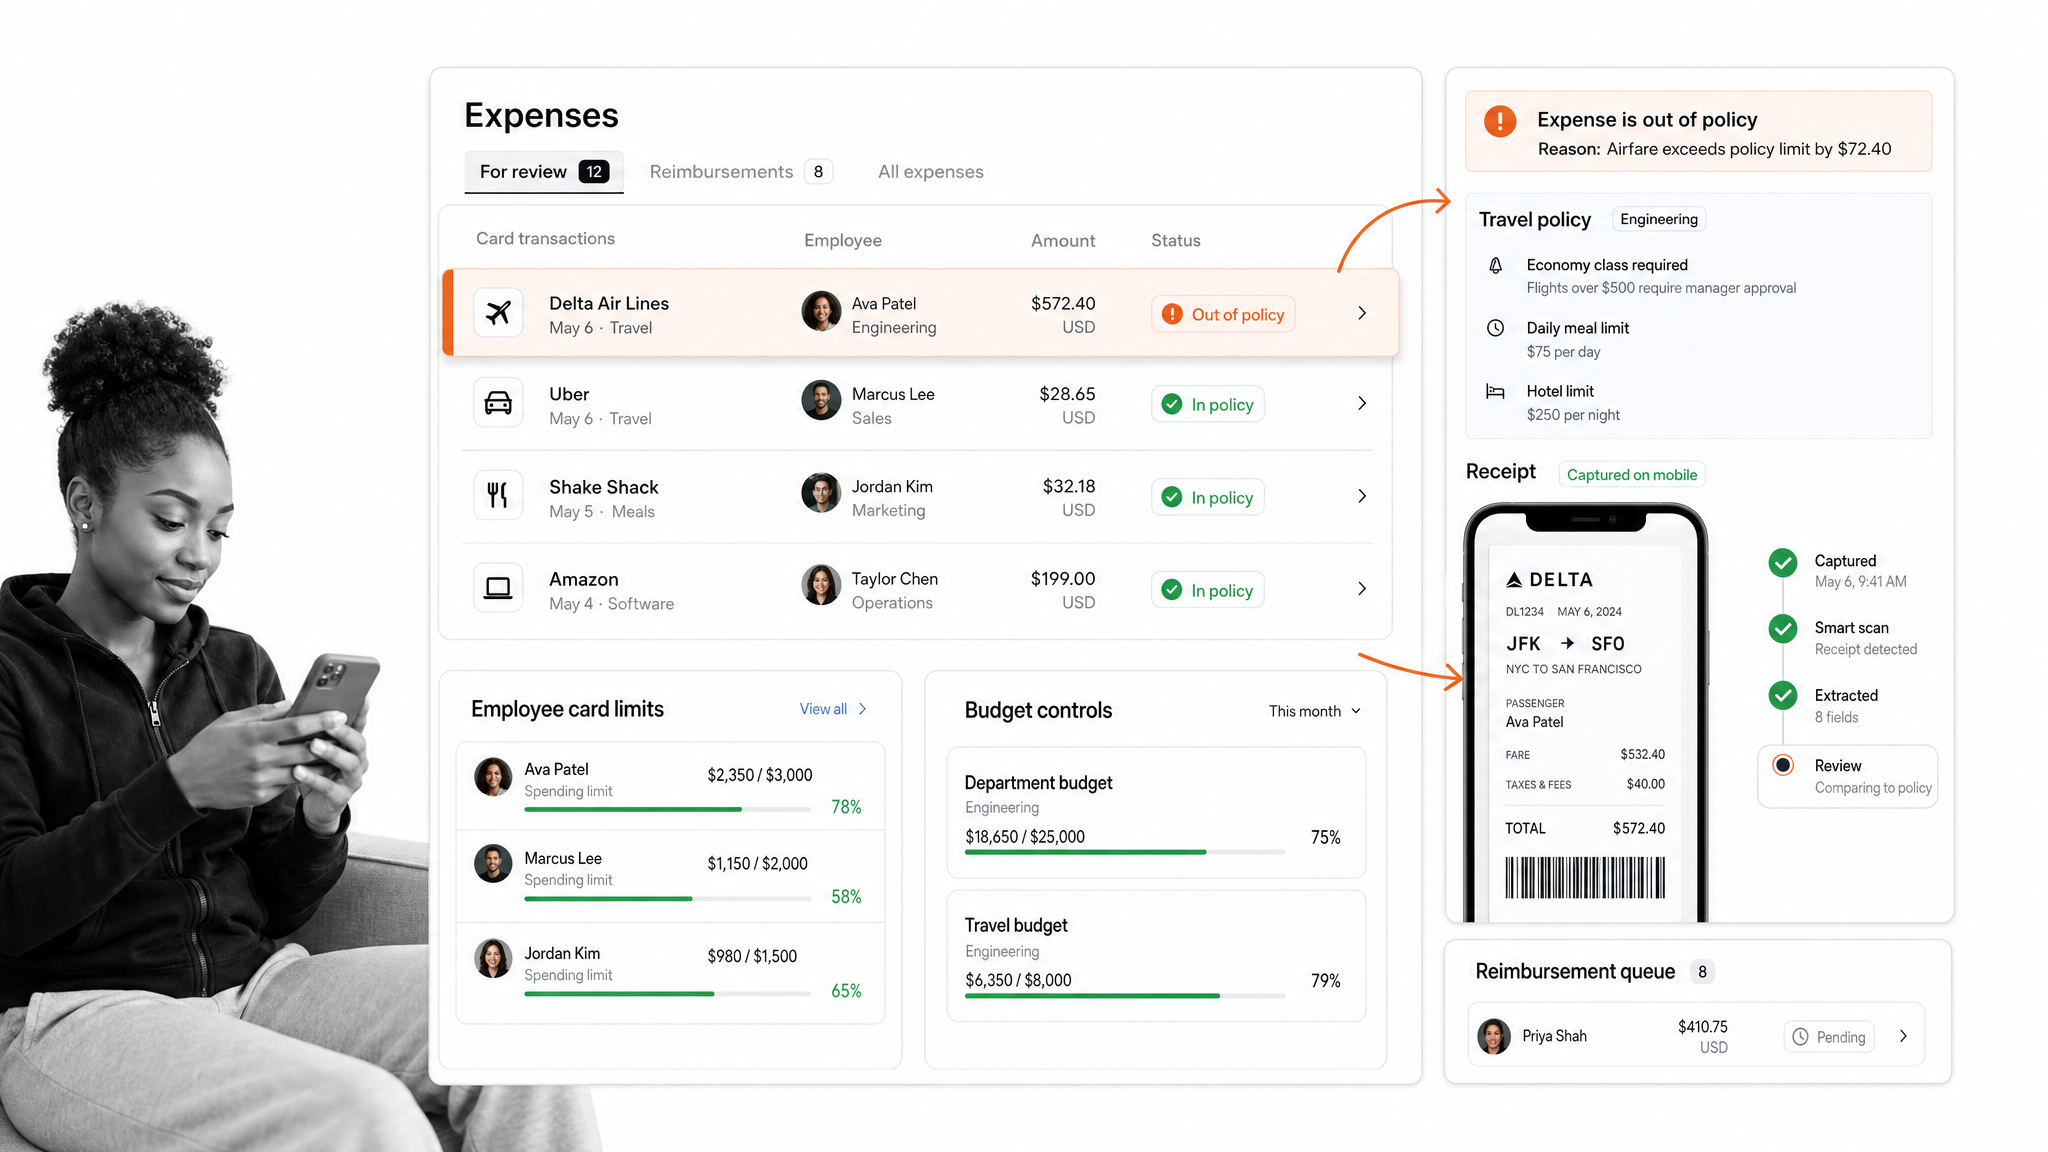Click the green check icon for the Extracted step
The width and height of the screenshot is (2048, 1152).
[x=1782, y=695]
